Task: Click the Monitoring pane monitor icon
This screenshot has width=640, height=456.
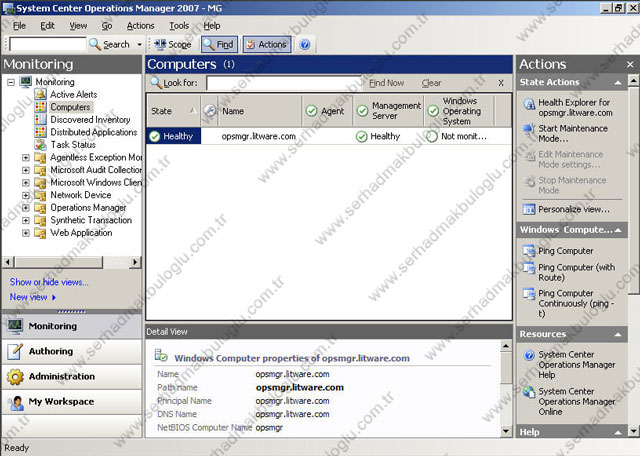Action: click(x=15, y=326)
